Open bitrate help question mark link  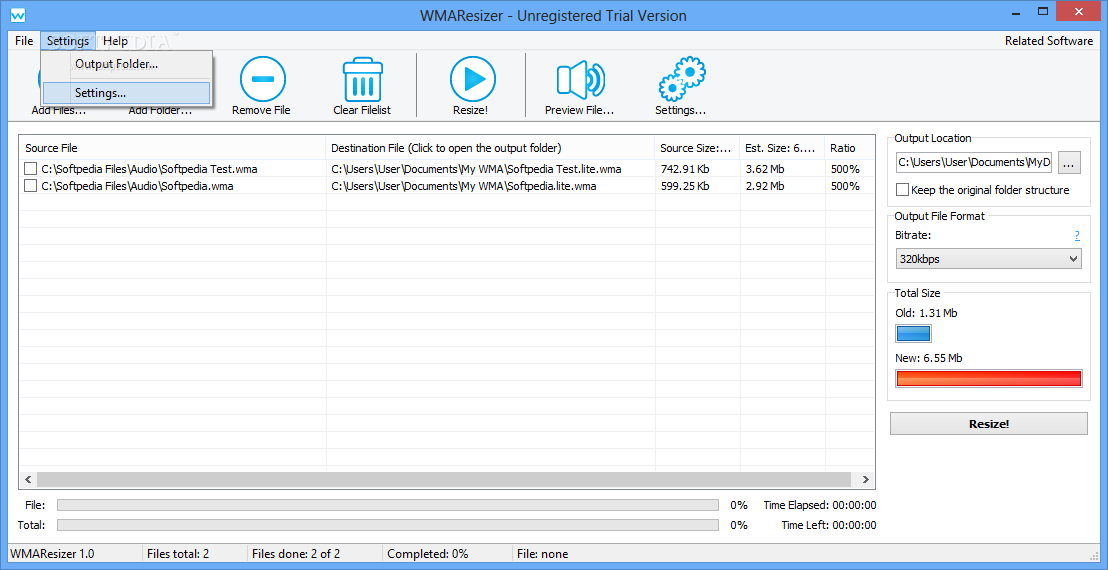tap(1077, 236)
